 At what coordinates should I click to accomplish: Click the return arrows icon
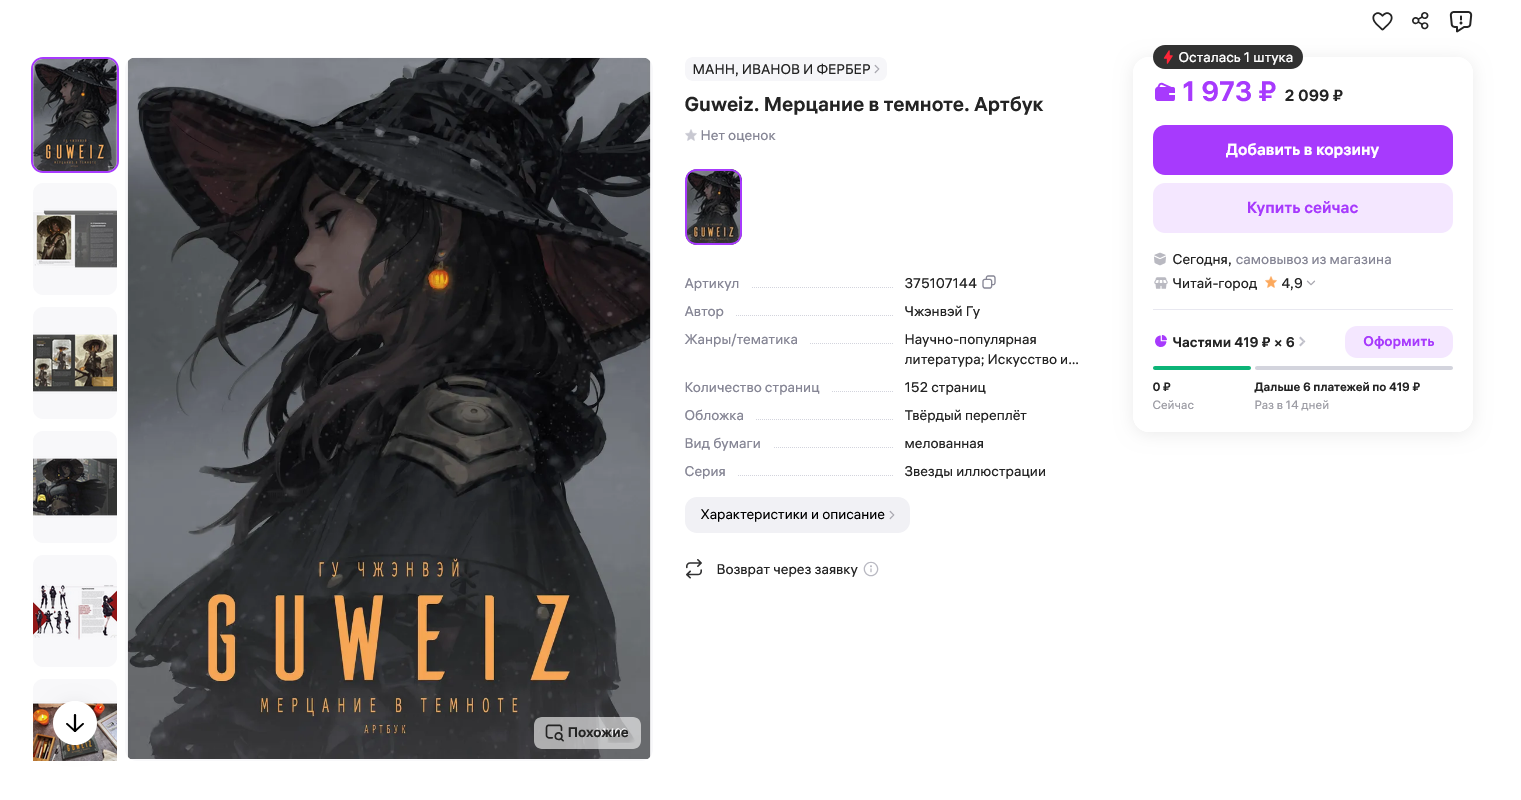(x=694, y=569)
